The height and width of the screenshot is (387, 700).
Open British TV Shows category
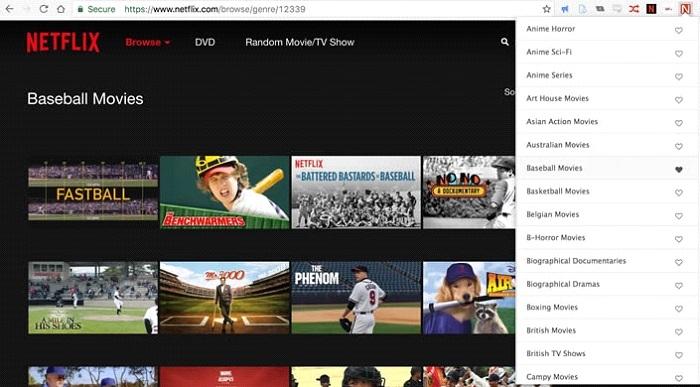[555, 354]
